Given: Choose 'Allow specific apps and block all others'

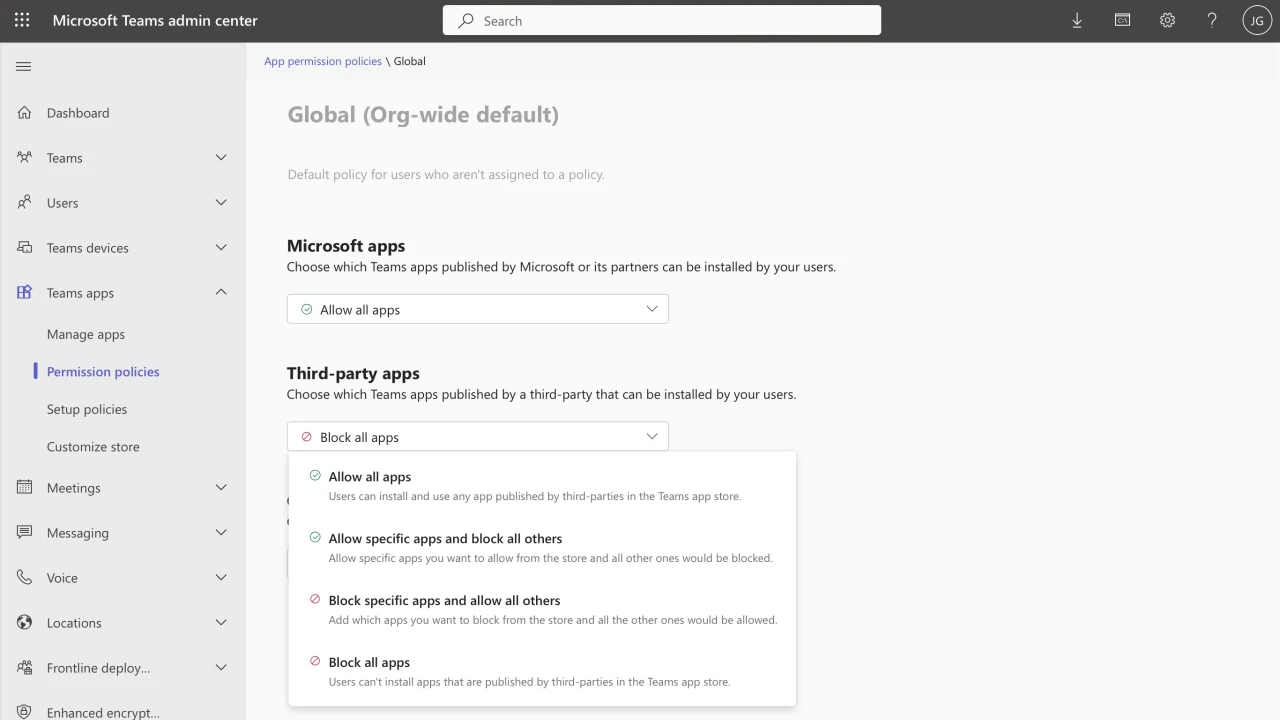Looking at the screenshot, I should pos(445,539).
